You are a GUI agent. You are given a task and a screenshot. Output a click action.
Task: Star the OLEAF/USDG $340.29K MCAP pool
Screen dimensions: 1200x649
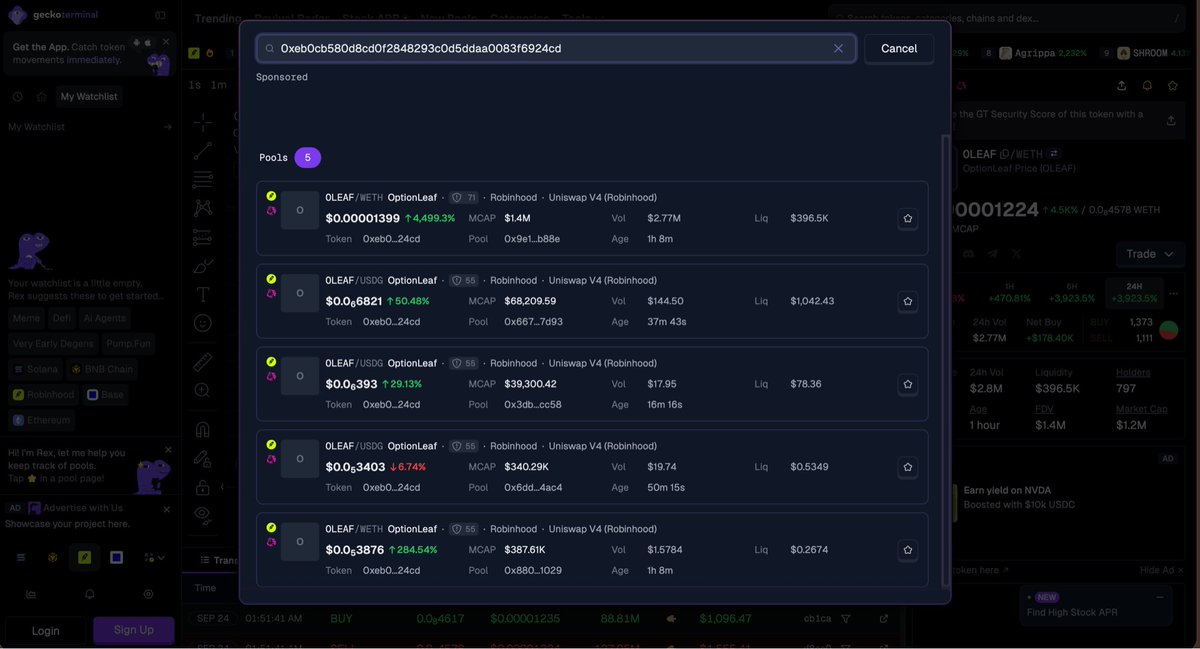coord(907,467)
